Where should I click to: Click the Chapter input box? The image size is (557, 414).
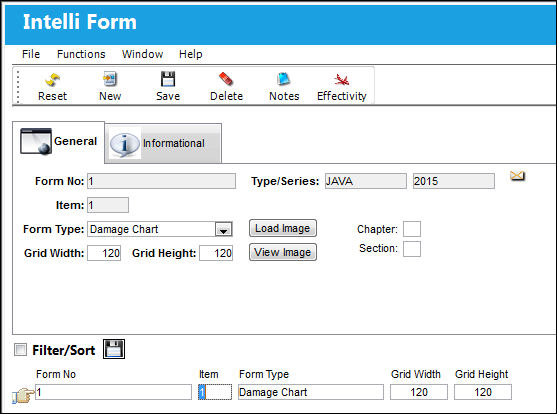[x=412, y=229]
